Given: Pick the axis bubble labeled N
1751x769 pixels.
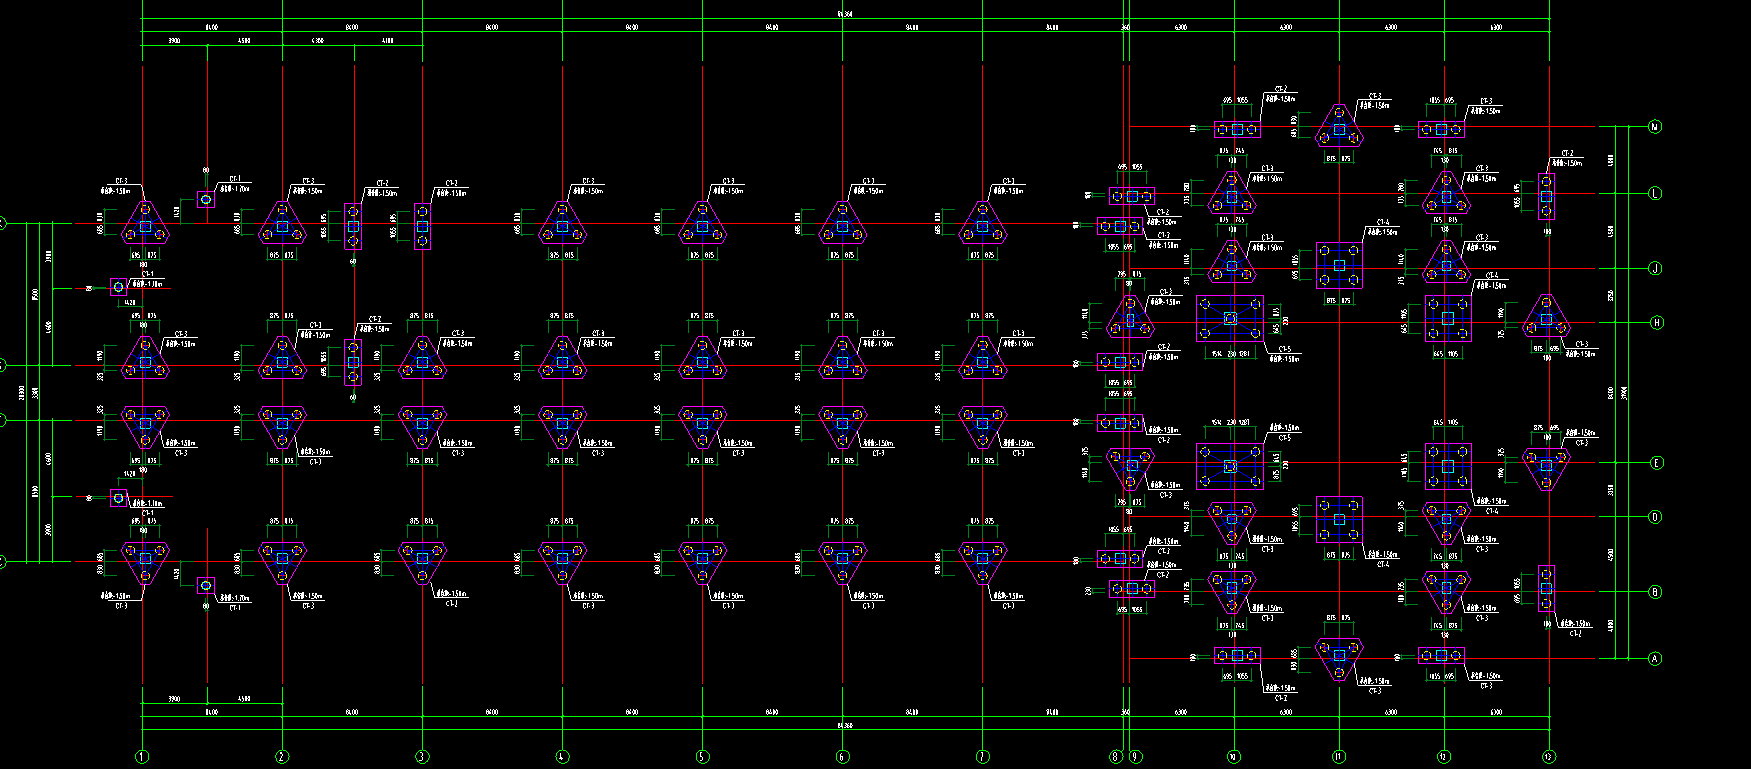Looking at the screenshot, I should [x=1655, y=127].
